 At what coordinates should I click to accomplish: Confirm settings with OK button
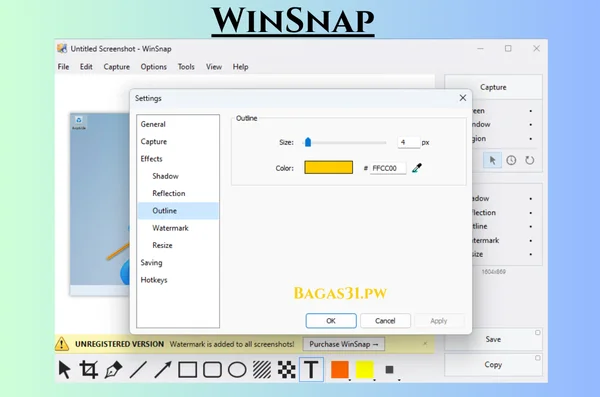[331, 321]
